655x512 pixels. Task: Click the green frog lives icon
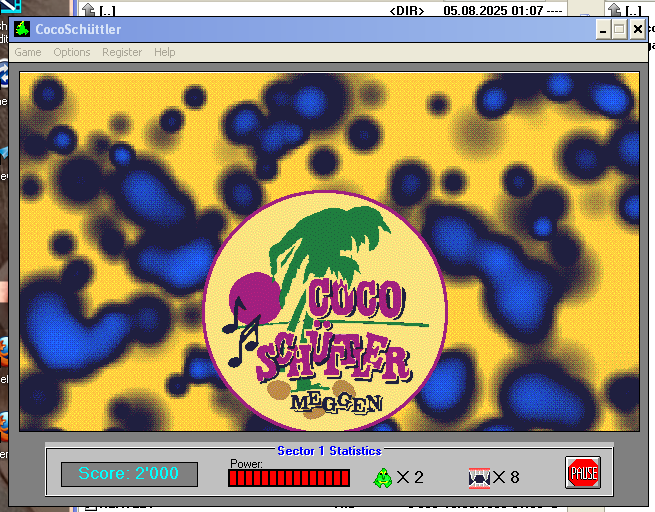pos(382,478)
